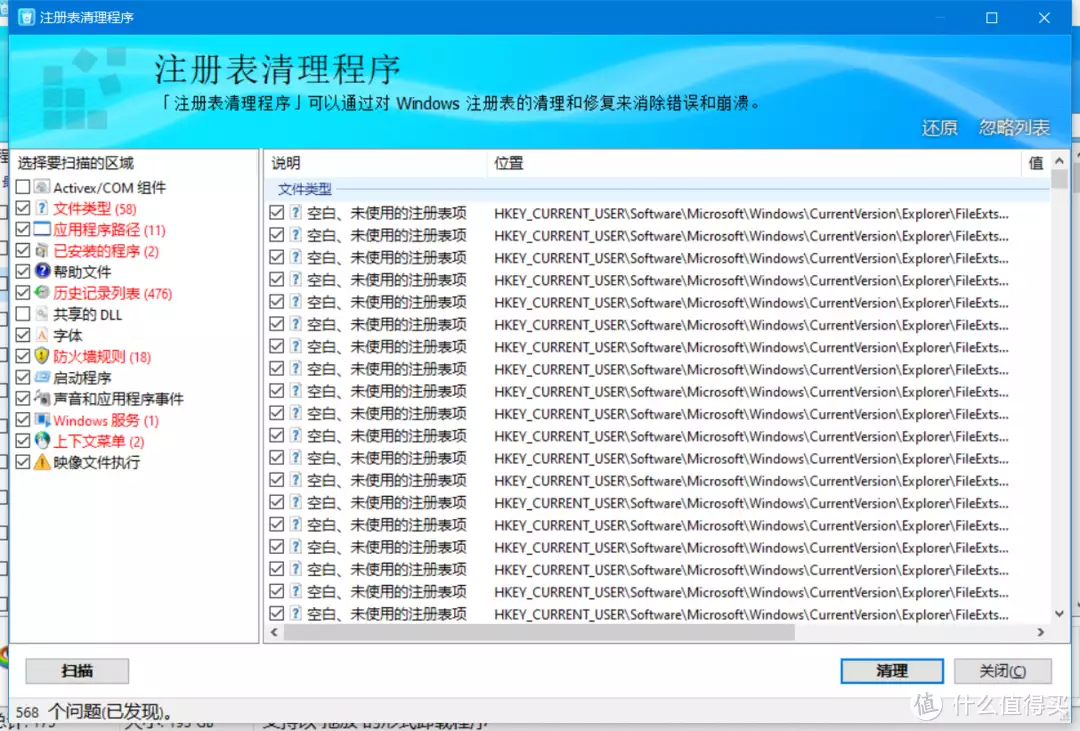This screenshot has height=731, width=1080.
Task: Uncheck the 防火墙规则 (18) checkbox
Action: click(x=23, y=356)
